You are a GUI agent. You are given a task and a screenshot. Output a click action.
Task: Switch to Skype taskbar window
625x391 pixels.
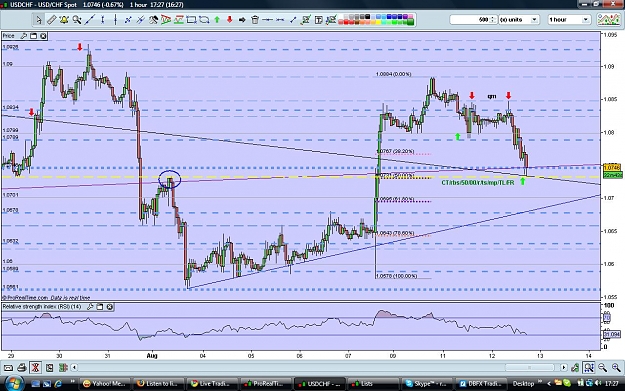click(x=426, y=384)
